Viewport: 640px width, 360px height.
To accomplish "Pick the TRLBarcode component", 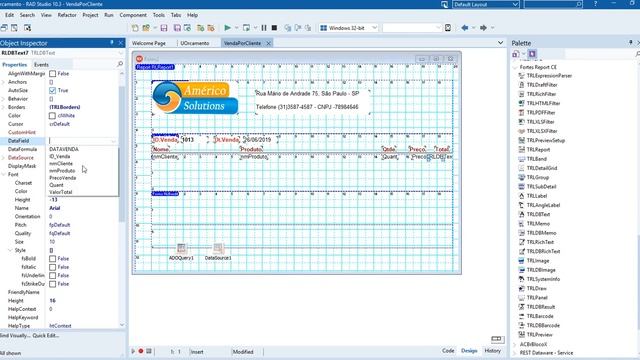I will pyautogui.click(x=540, y=316).
